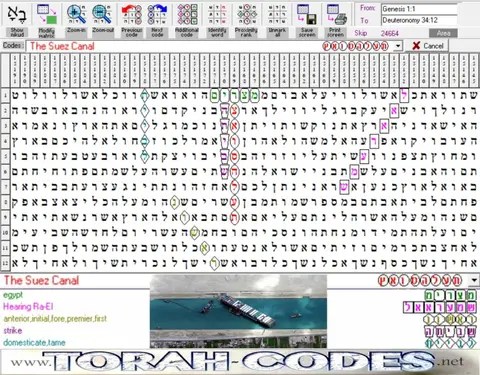Image resolution: width=480 pixels, height=375 pixels.
Task: Select the 'egypt' term in the list
Action: 13,295
